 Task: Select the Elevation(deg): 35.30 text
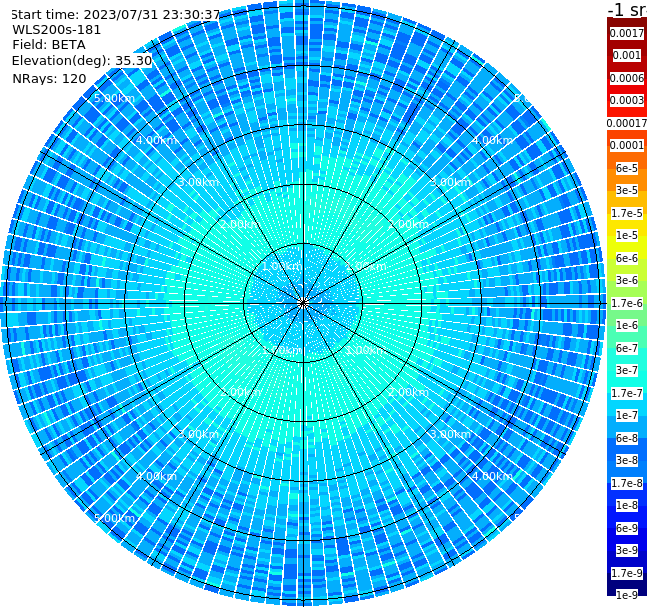point(82,61)
